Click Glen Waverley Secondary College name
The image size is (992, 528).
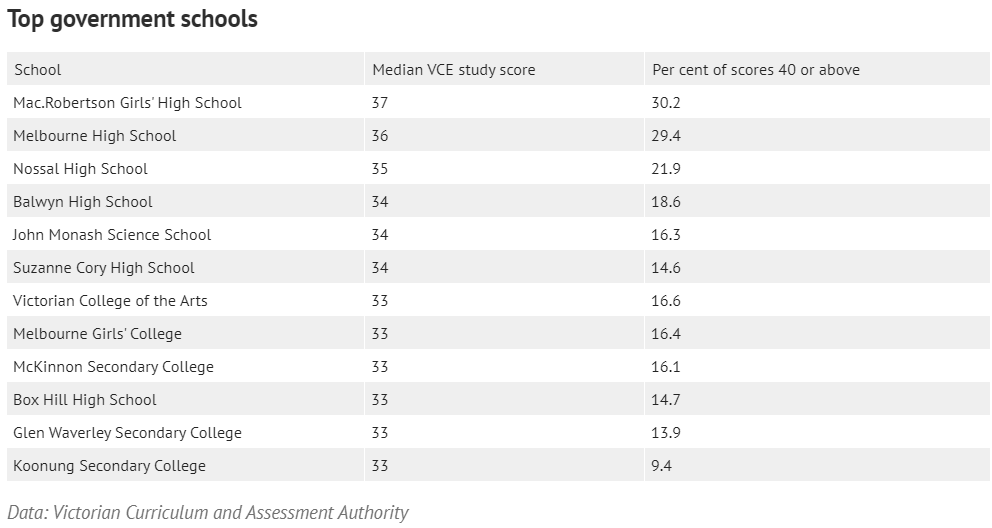click(x=127, y=433)
